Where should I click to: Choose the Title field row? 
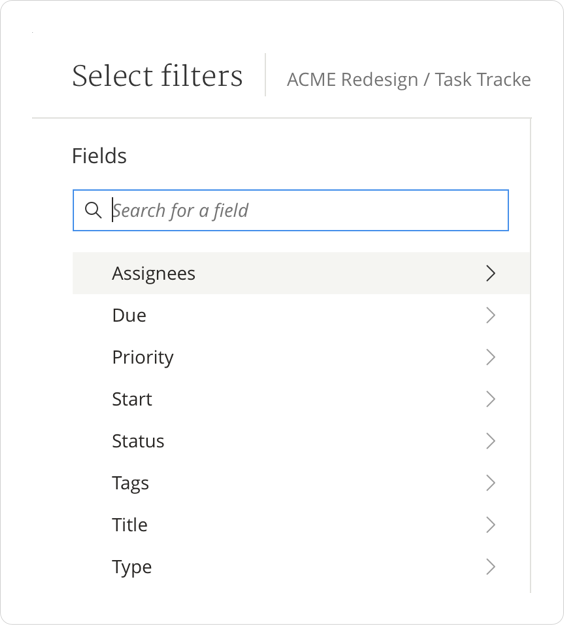tap(301, 525)
